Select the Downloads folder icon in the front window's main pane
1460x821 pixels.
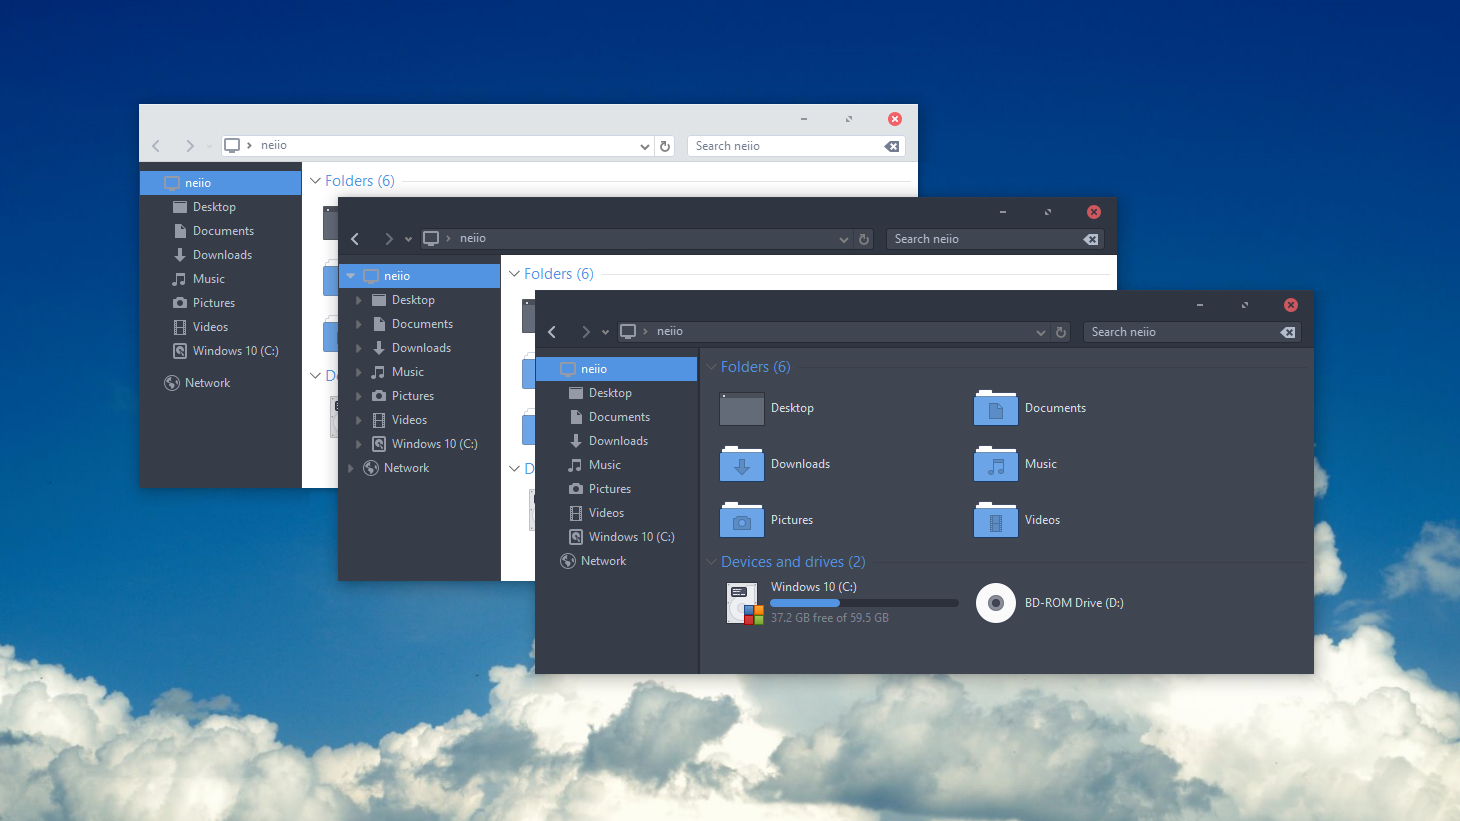tap(742, 464)
